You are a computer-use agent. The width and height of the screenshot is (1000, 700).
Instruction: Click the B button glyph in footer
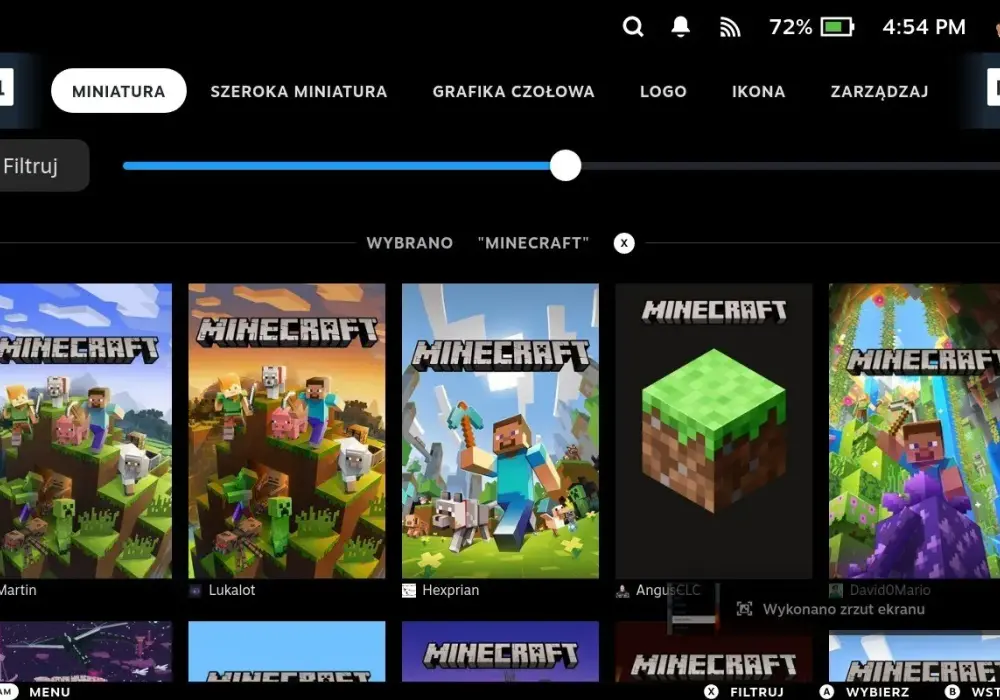(x=953, y=692)
